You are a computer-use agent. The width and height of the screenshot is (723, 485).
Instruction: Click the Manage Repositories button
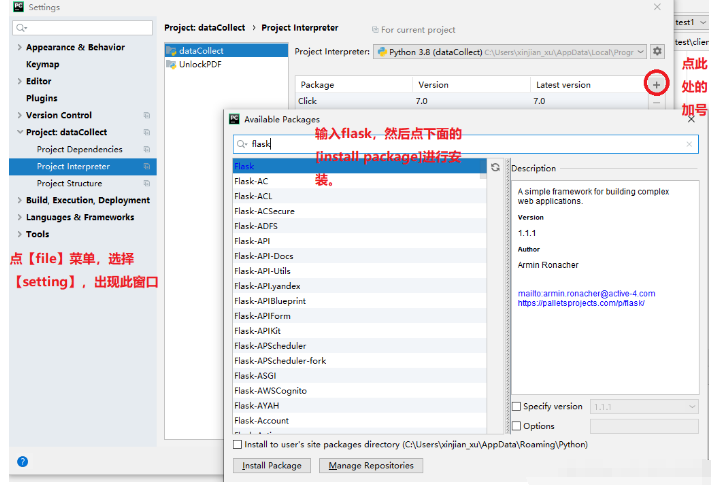[x=371, y=465]
